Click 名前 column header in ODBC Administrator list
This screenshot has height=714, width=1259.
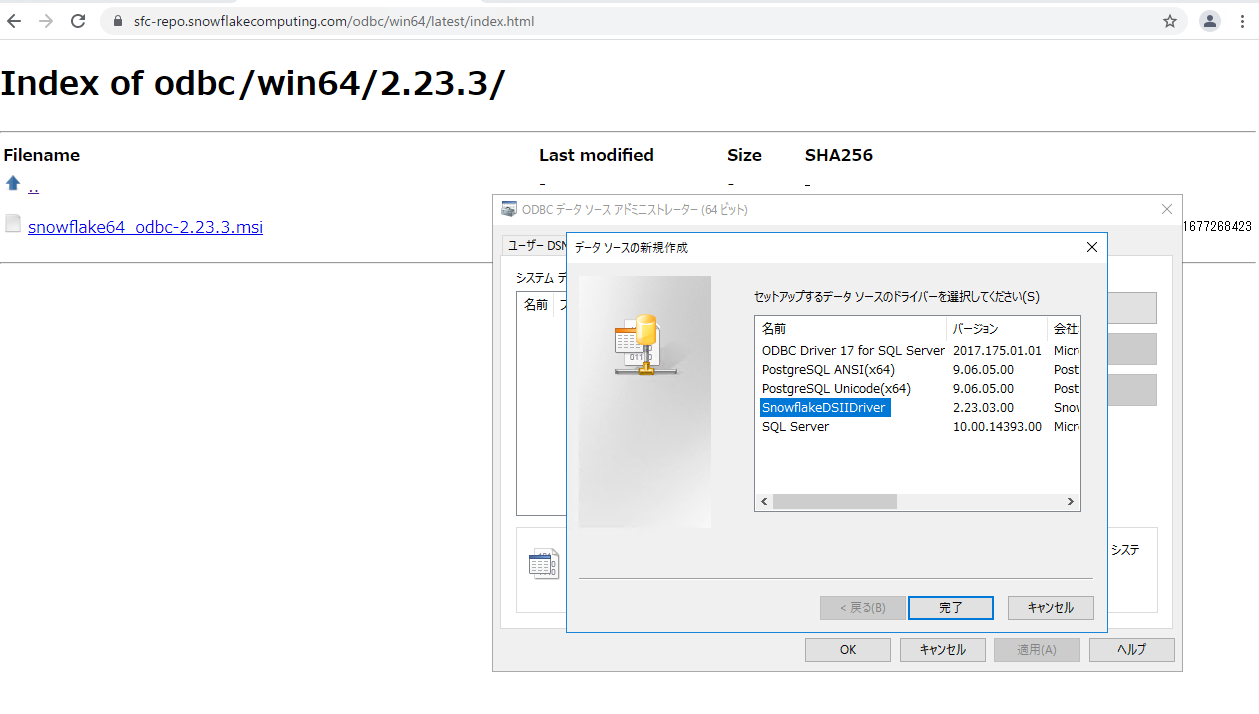(x=535, y=305)
